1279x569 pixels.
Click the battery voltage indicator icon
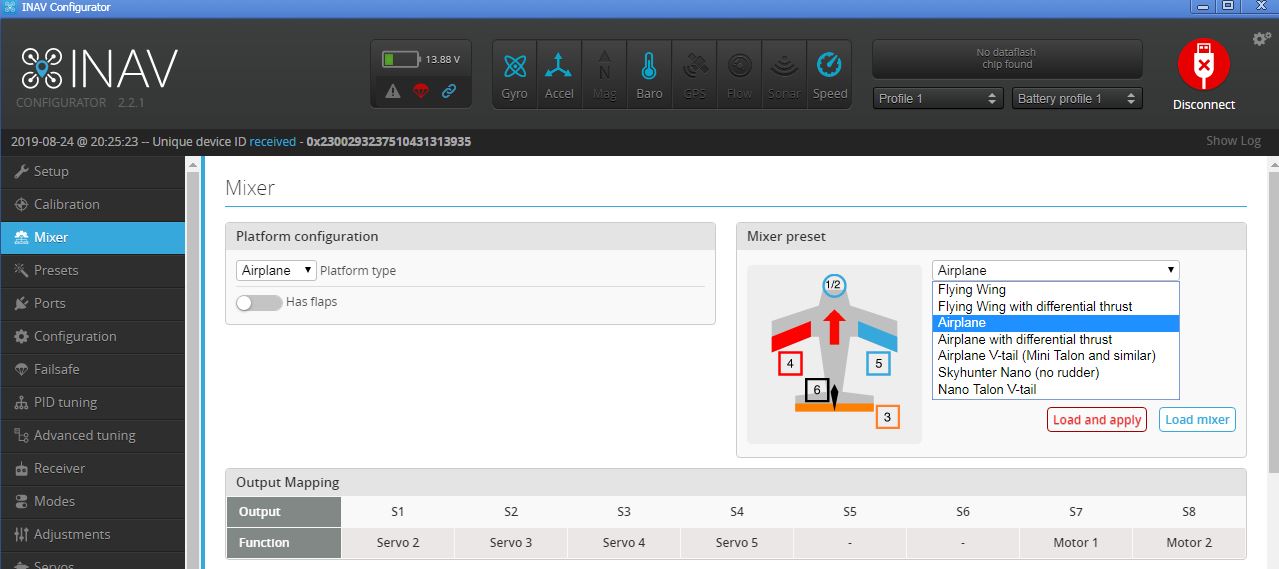(402, 59)
